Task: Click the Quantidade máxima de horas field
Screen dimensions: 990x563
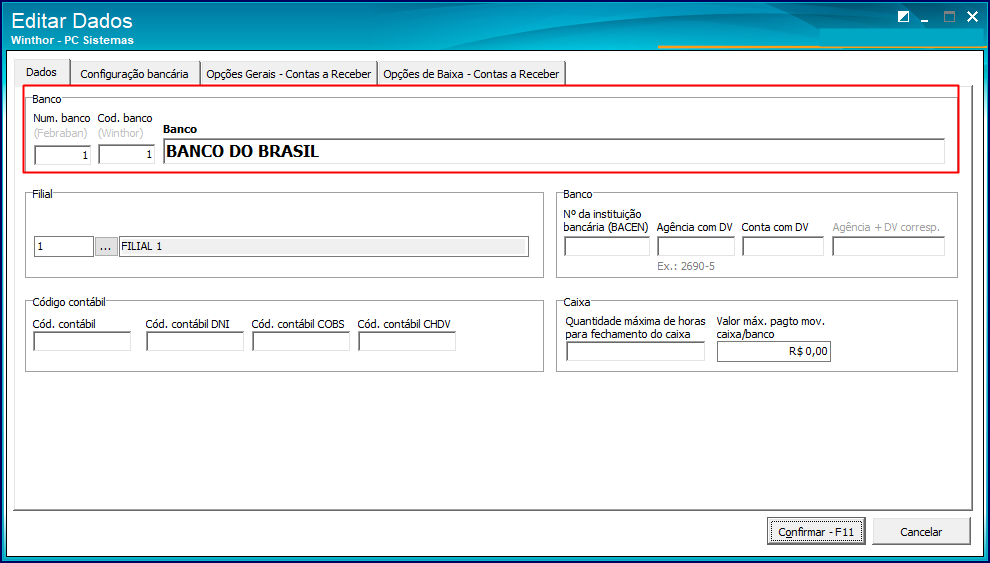Action: click(x=635, y=352)
